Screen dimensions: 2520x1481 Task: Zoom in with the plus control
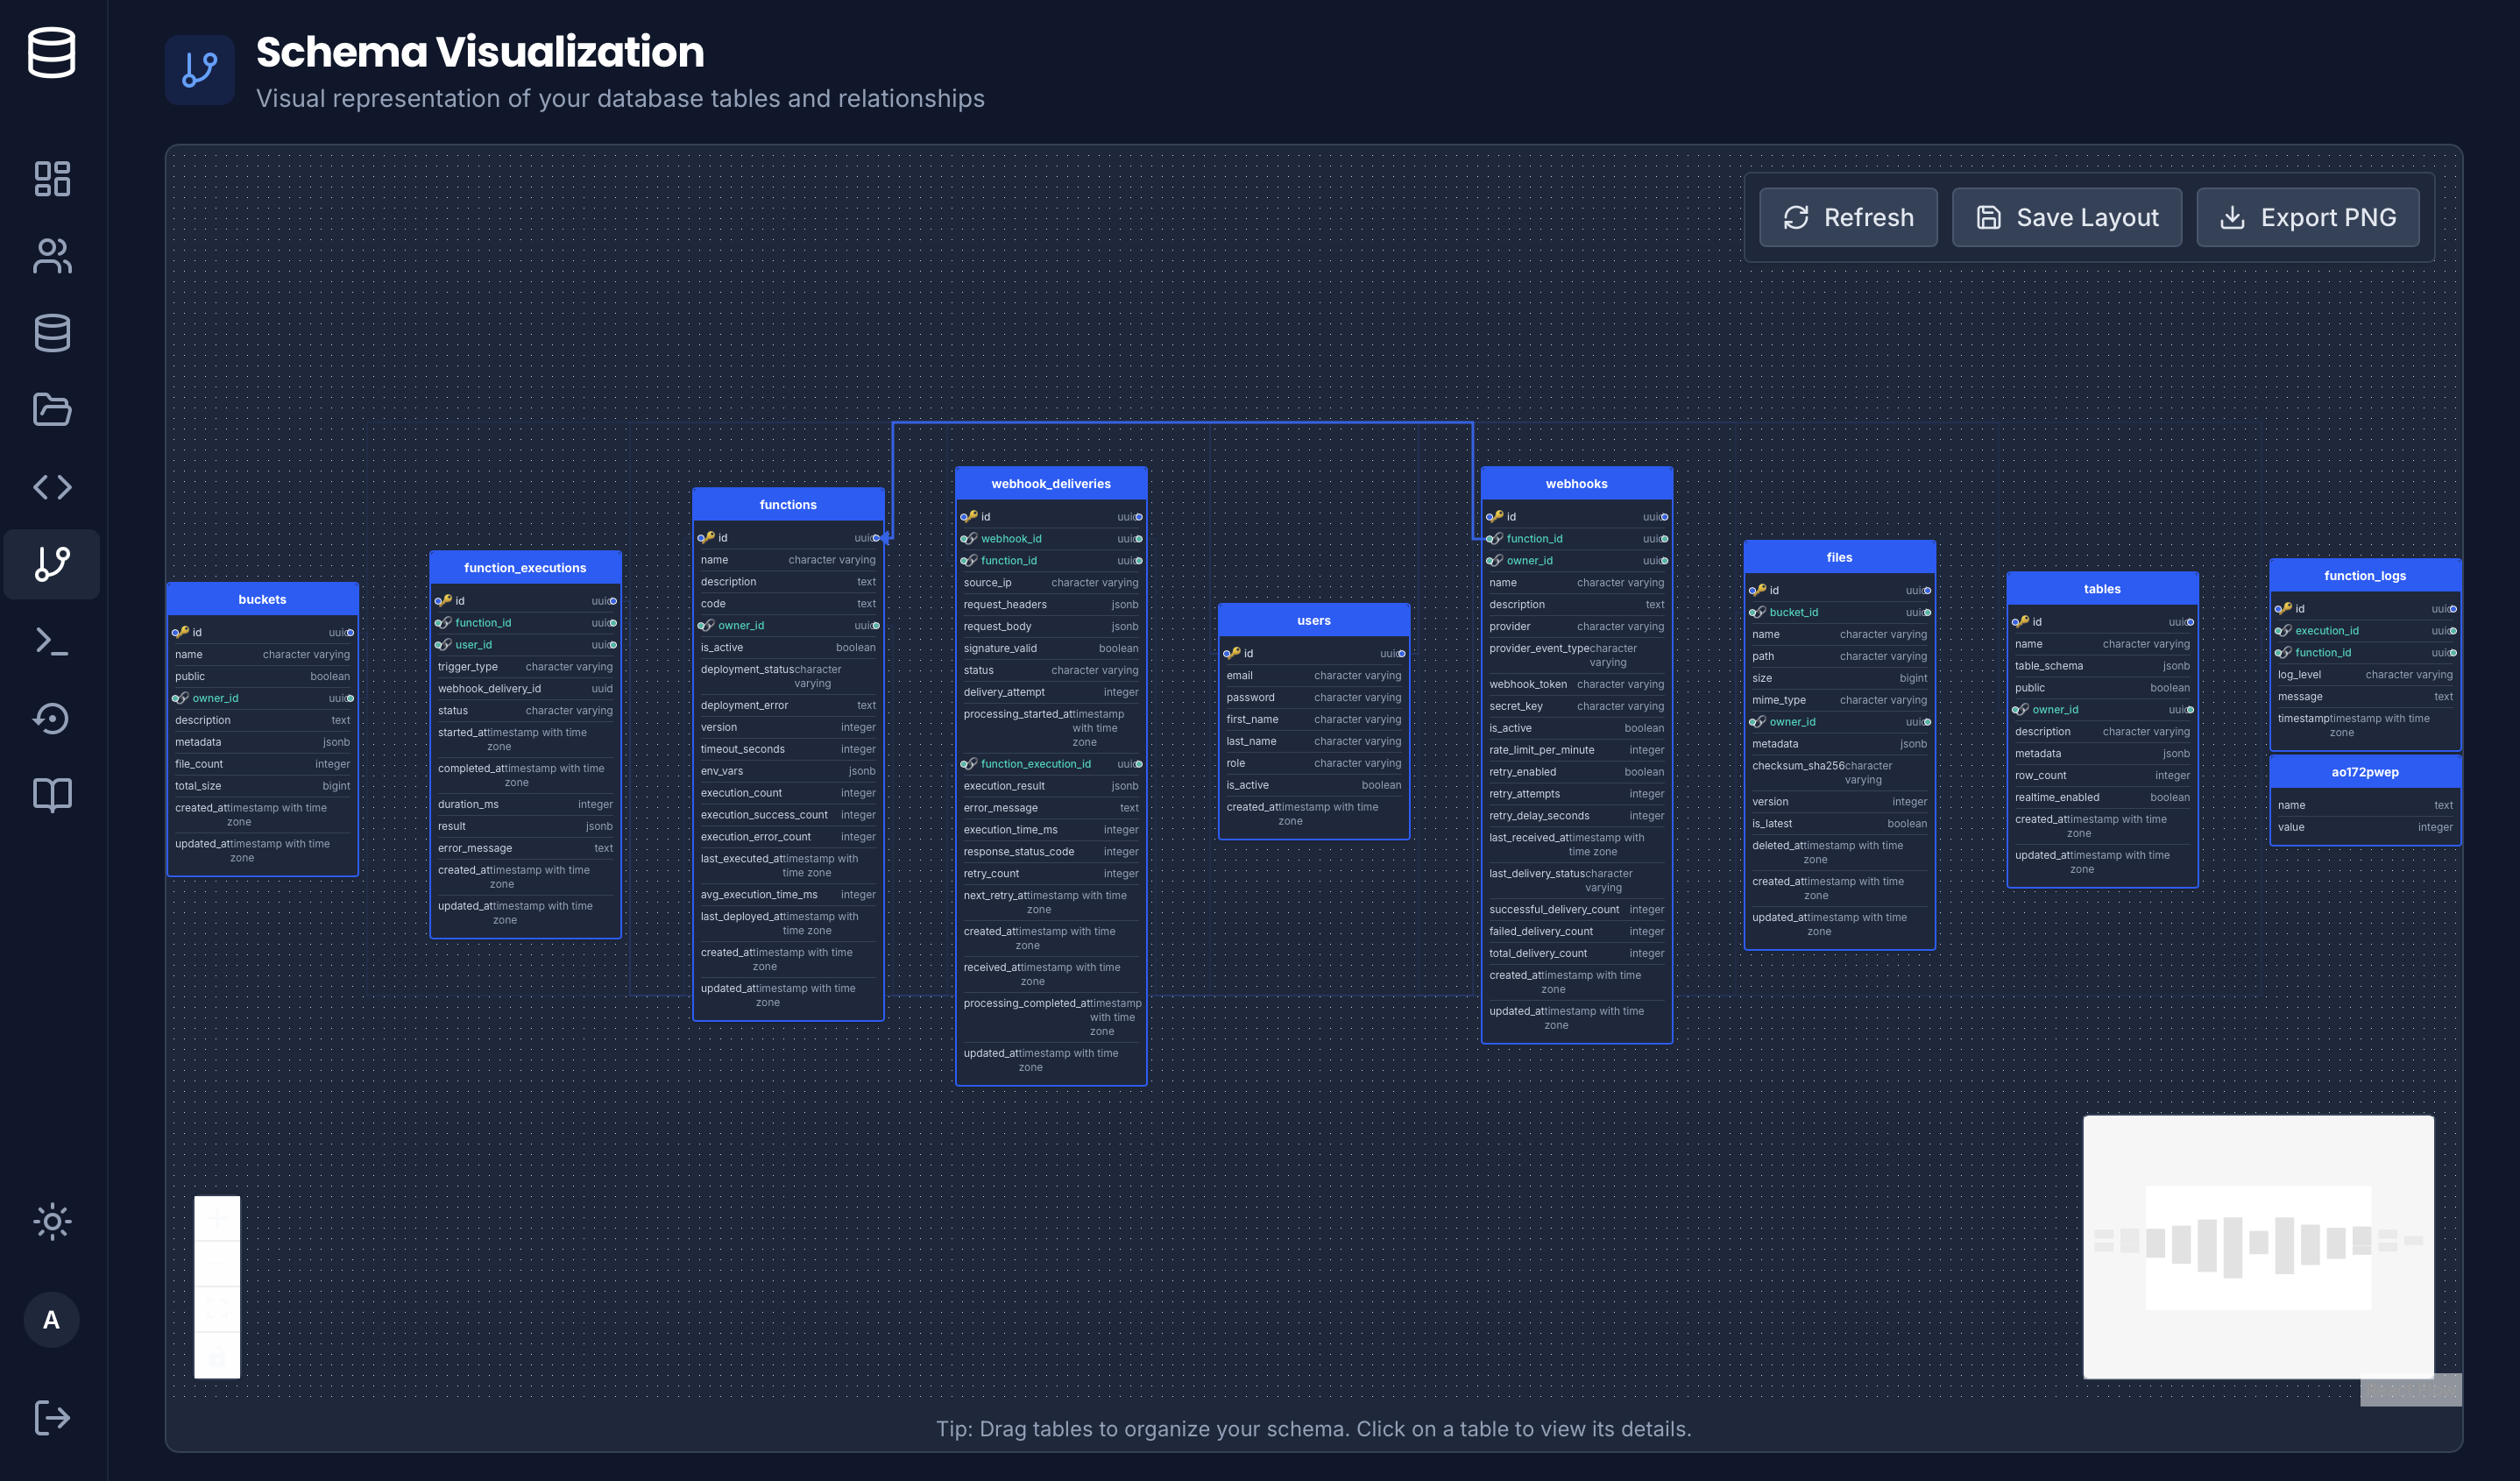pyautogui.click(x=217, y=1219)
